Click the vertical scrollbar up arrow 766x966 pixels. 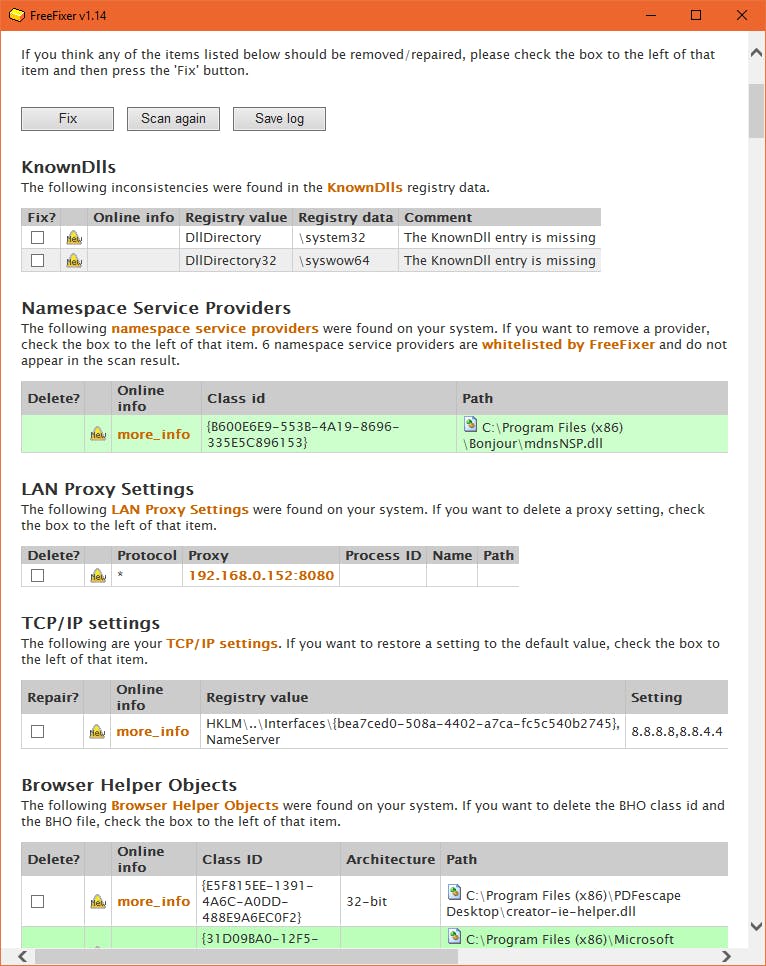point(757,54)
